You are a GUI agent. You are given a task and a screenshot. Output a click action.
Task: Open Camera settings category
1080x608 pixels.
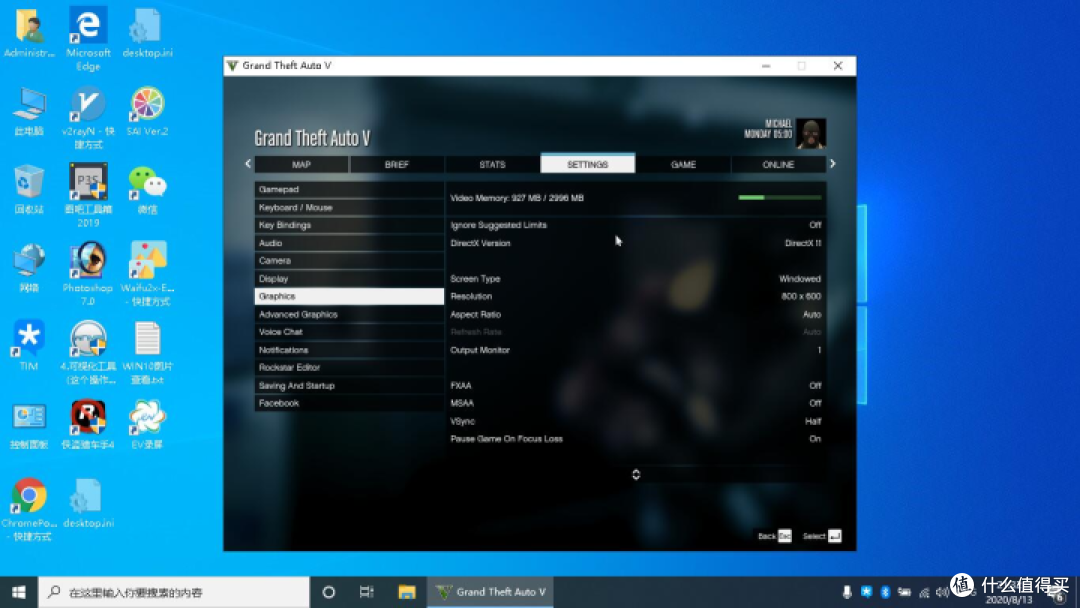[349, 261]
